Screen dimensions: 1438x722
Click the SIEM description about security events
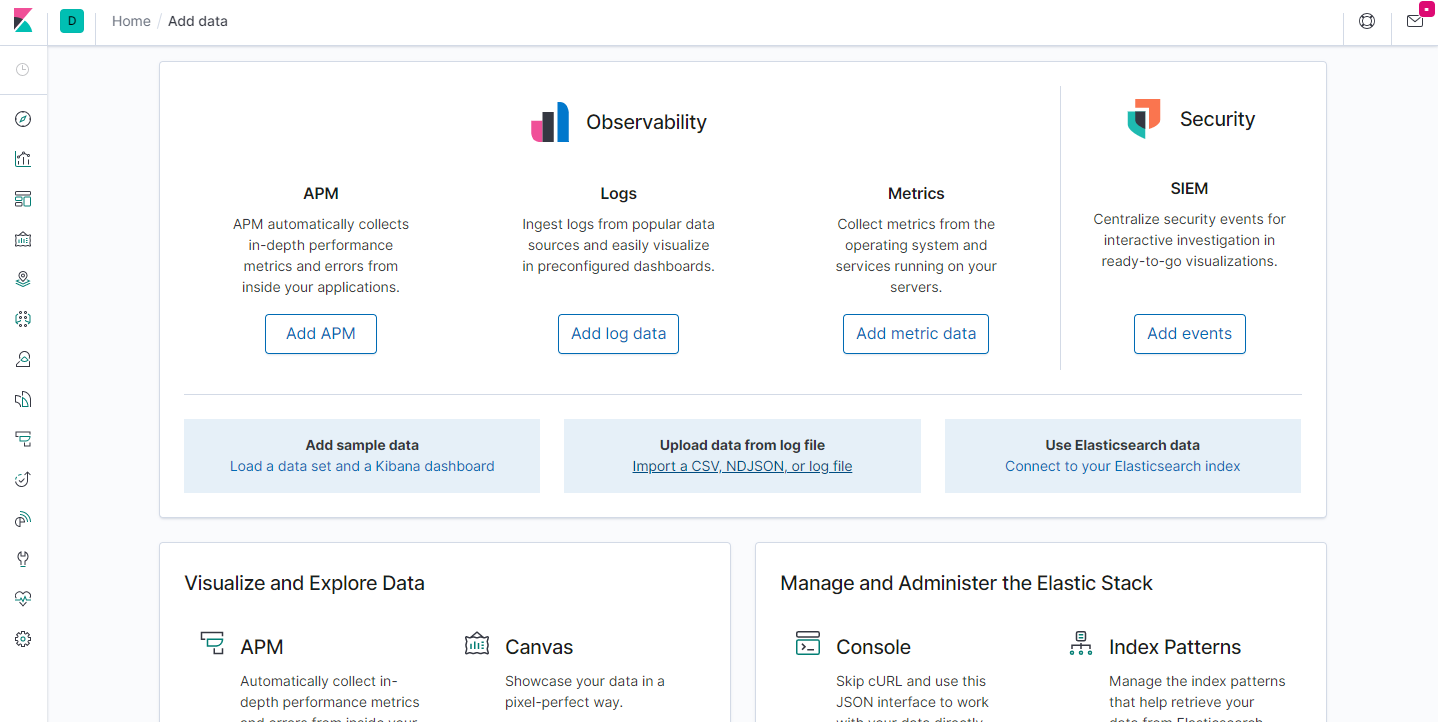tap(1190, 240)
